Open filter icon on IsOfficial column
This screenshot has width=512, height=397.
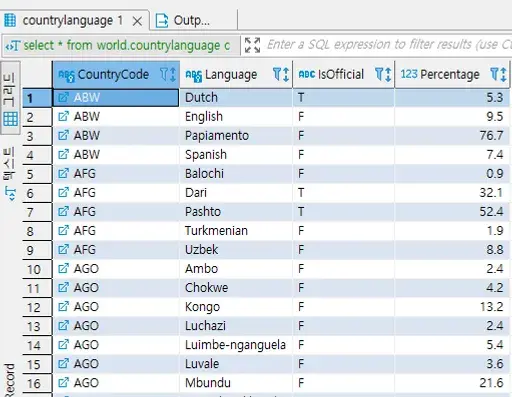click(x=379, y=74)
